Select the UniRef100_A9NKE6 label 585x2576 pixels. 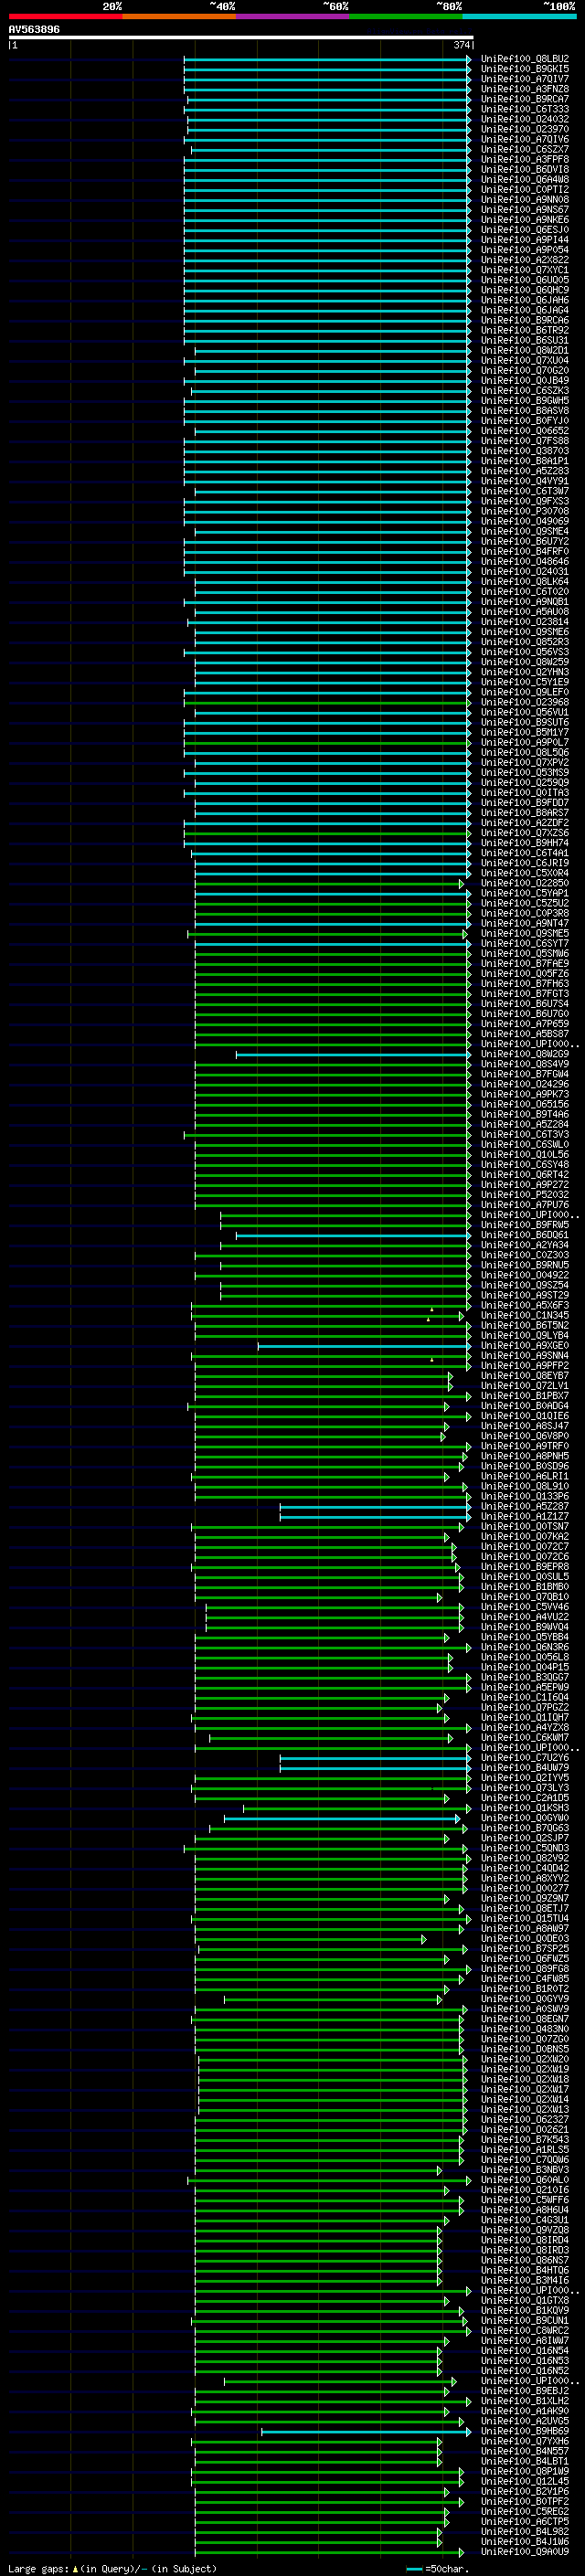(x=524, y=220)
